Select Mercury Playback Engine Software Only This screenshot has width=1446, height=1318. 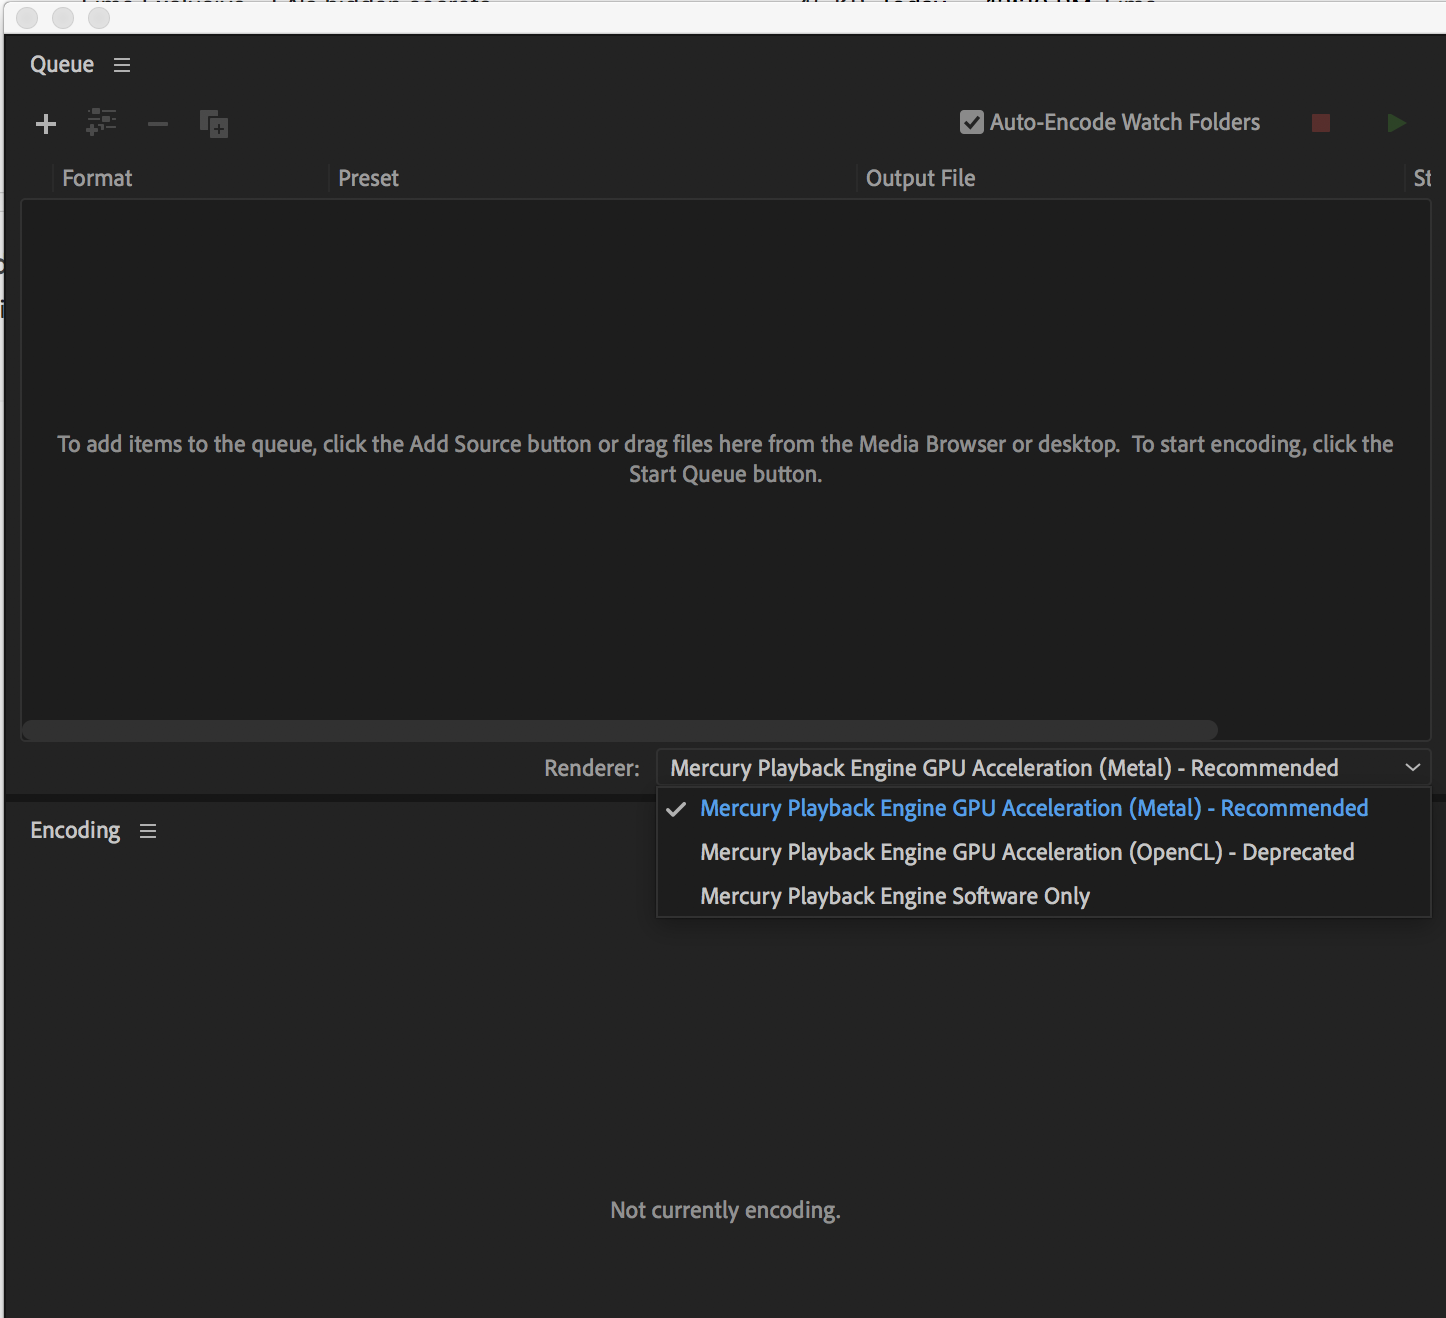(894, 896)
